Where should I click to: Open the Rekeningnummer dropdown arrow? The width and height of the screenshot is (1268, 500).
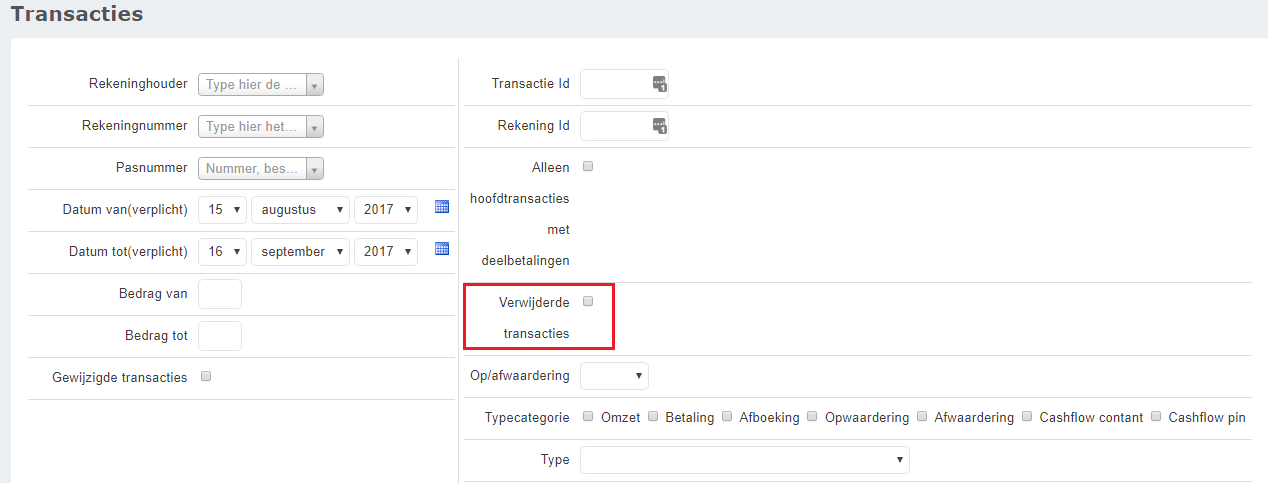pos(314,127)
